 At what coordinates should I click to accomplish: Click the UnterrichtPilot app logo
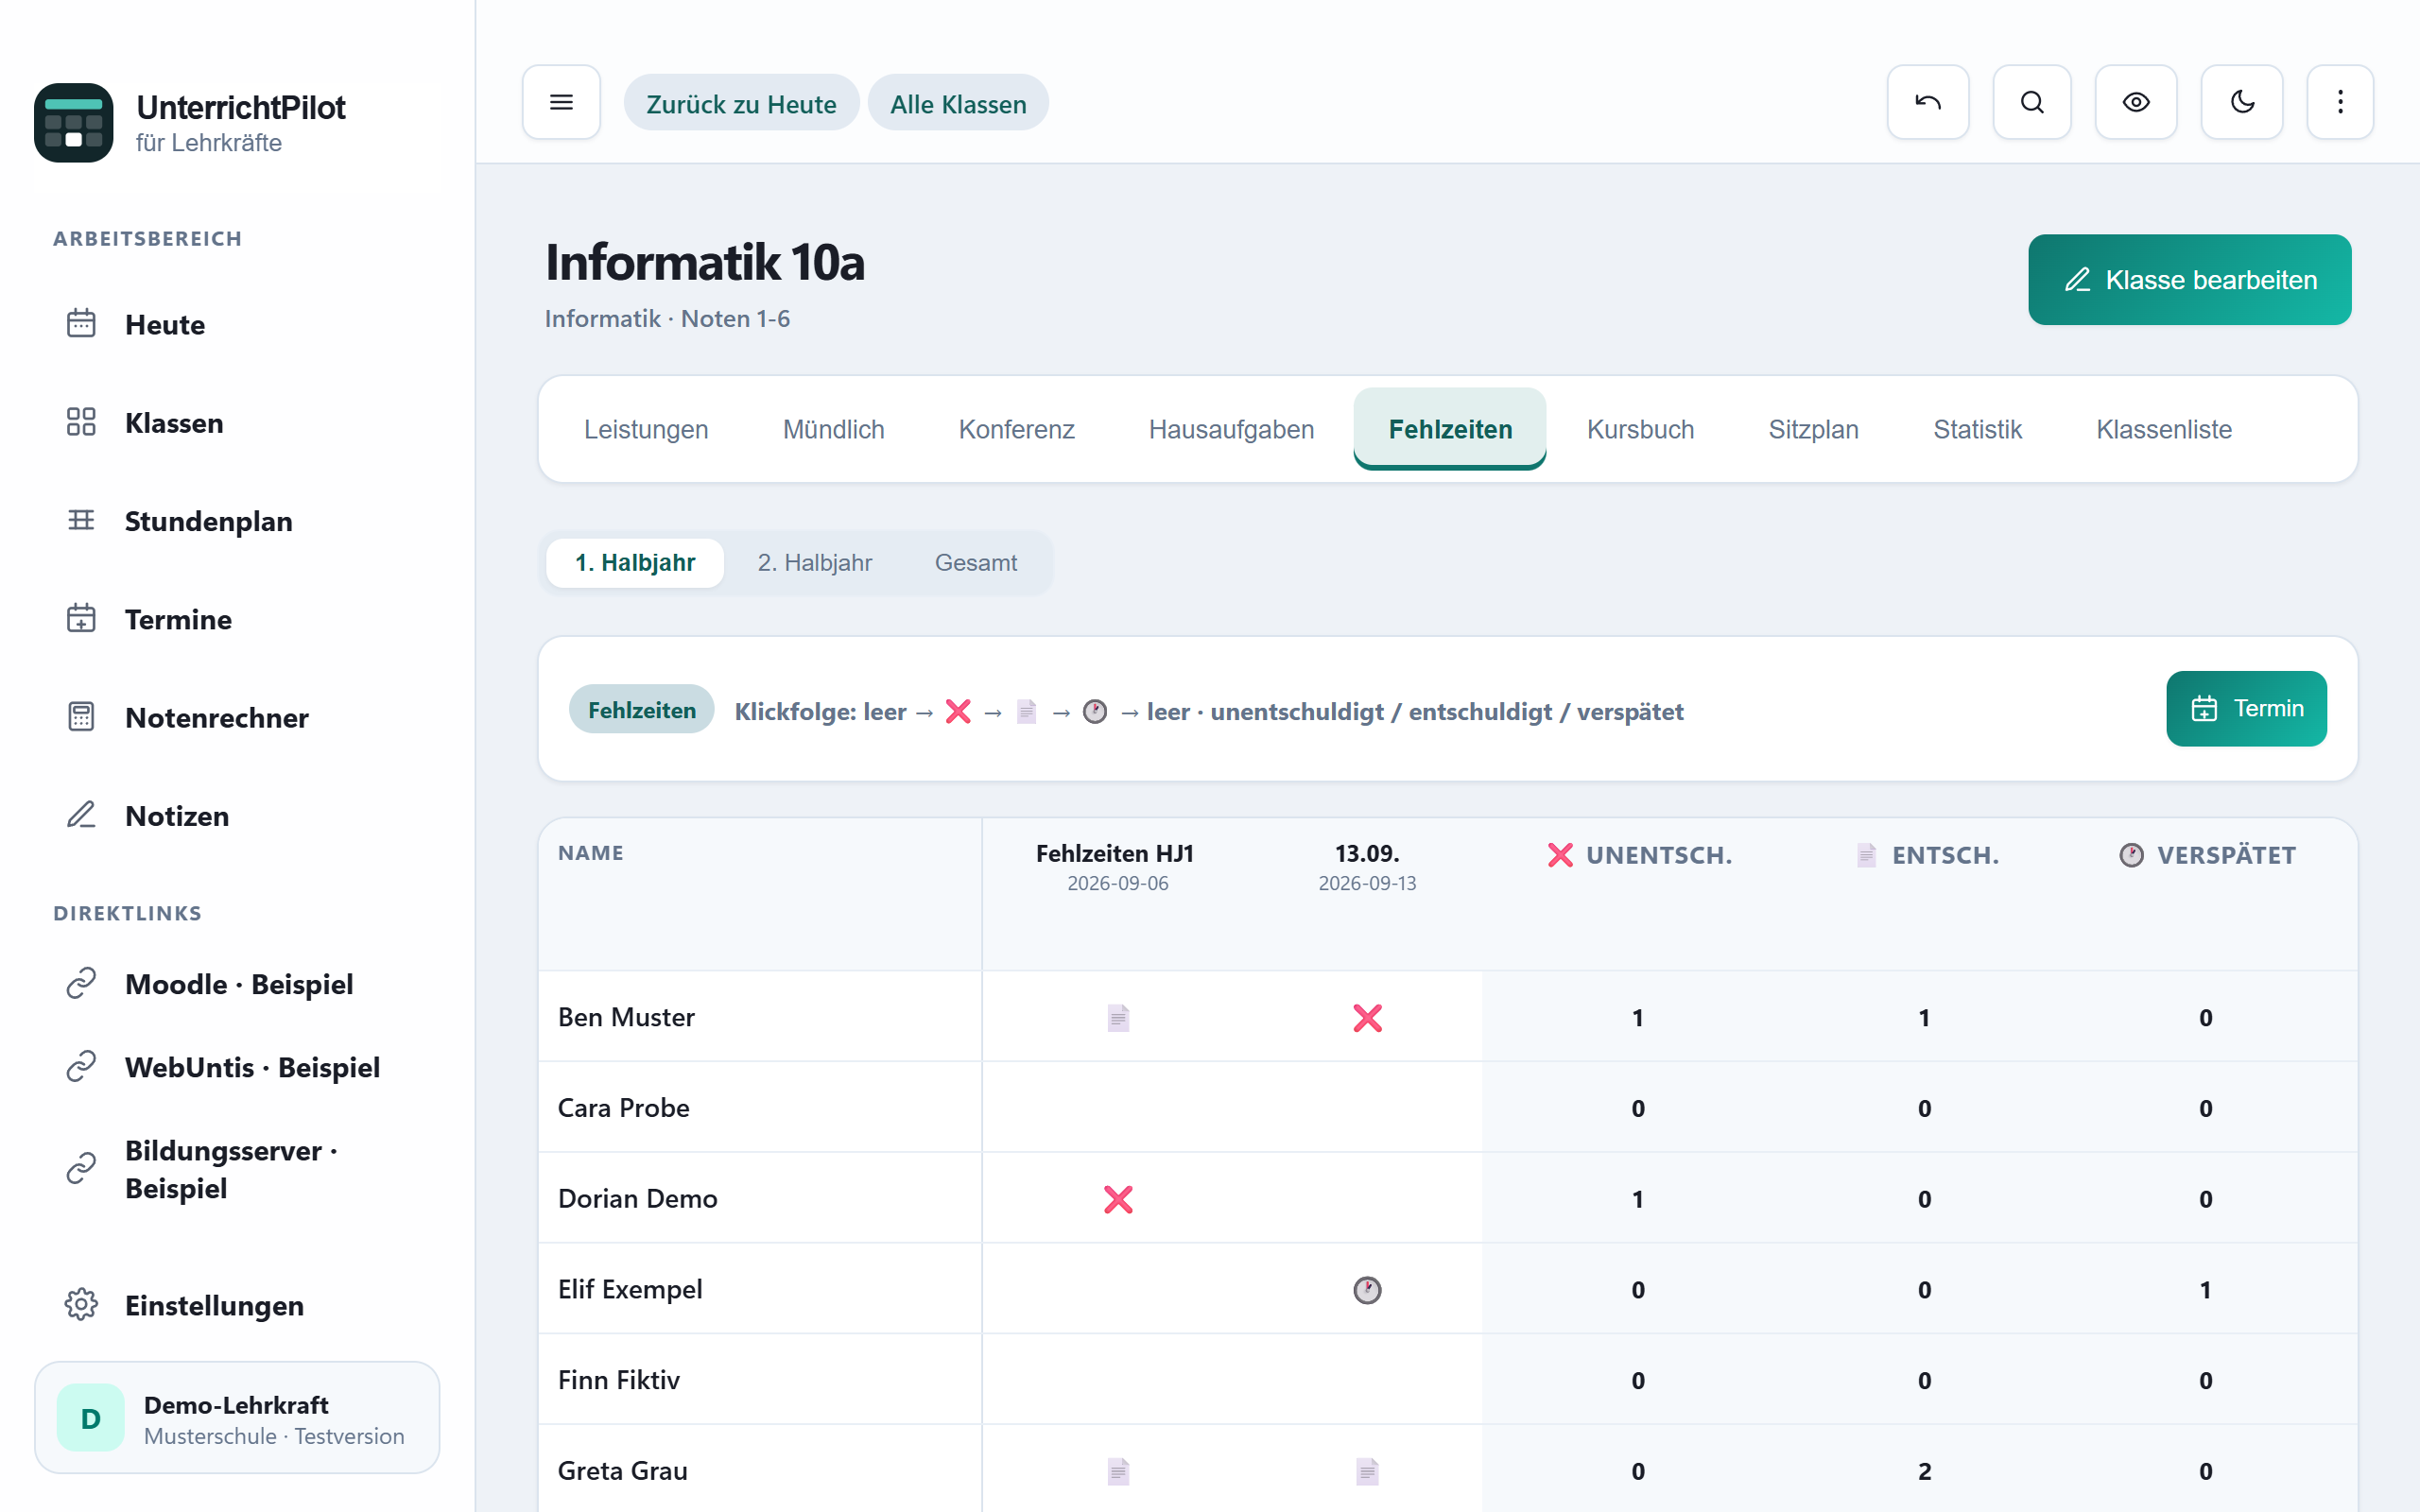click(x=74, y=122)
